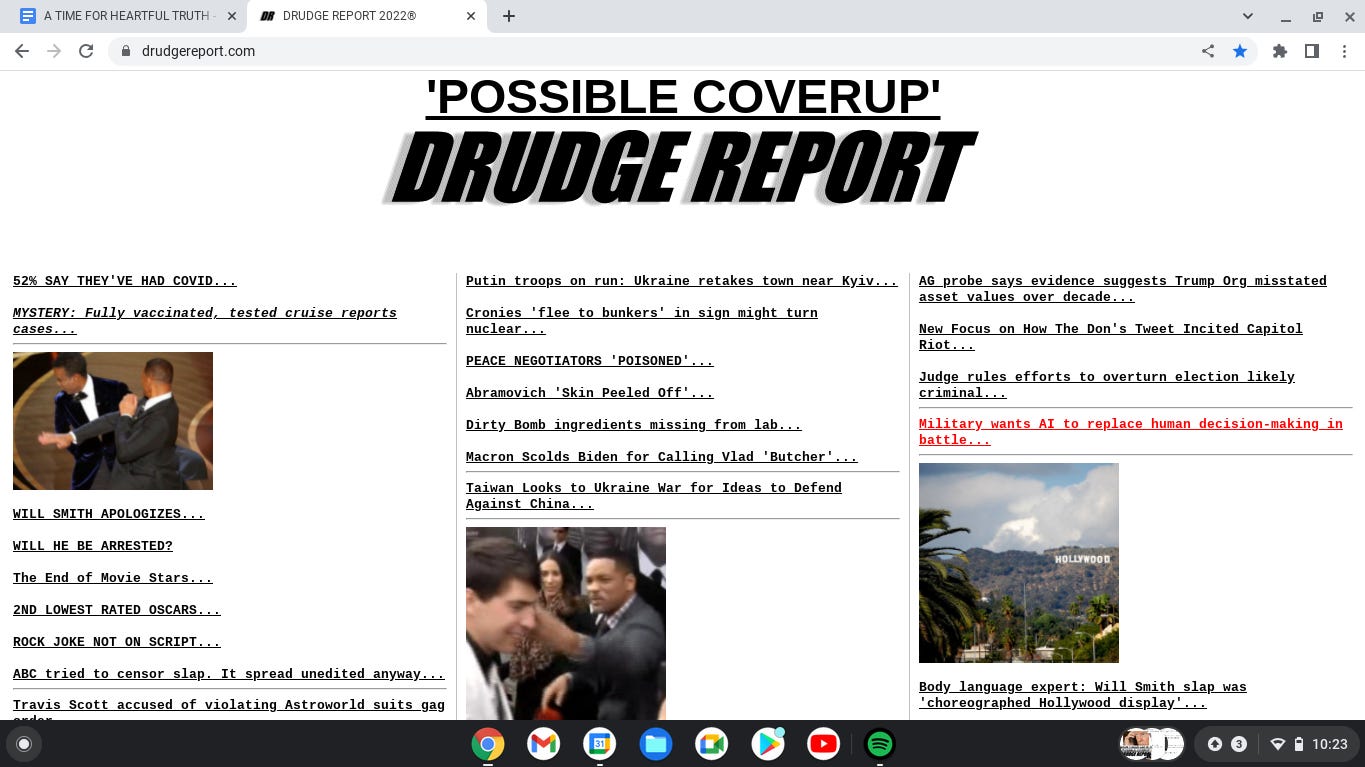
Task: Close the DRUDGE REPORT 2022 tab
Action: [x=472, y=16]
